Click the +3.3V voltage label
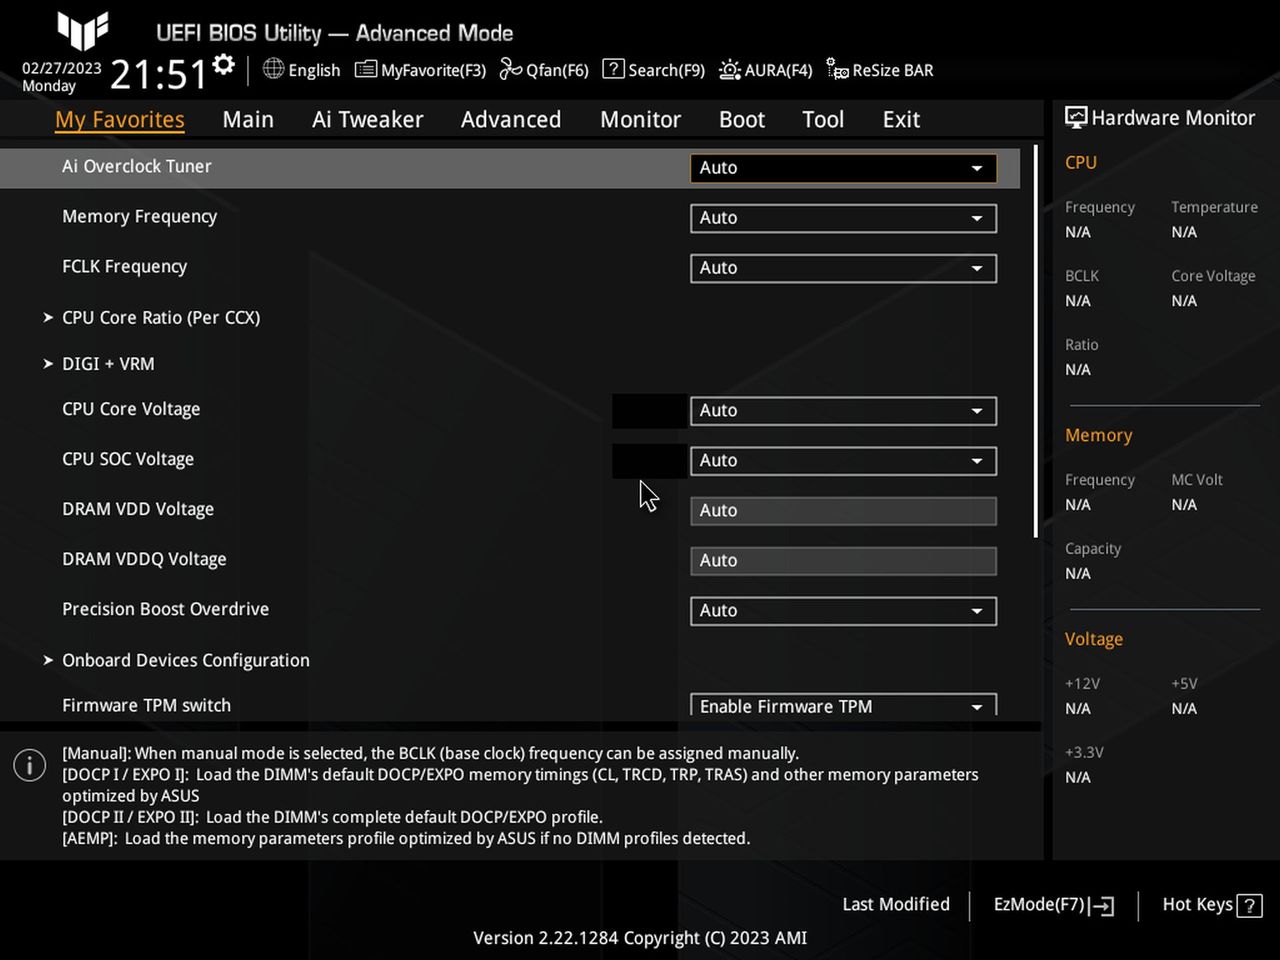The image size is (1280, 960). 1084,752
